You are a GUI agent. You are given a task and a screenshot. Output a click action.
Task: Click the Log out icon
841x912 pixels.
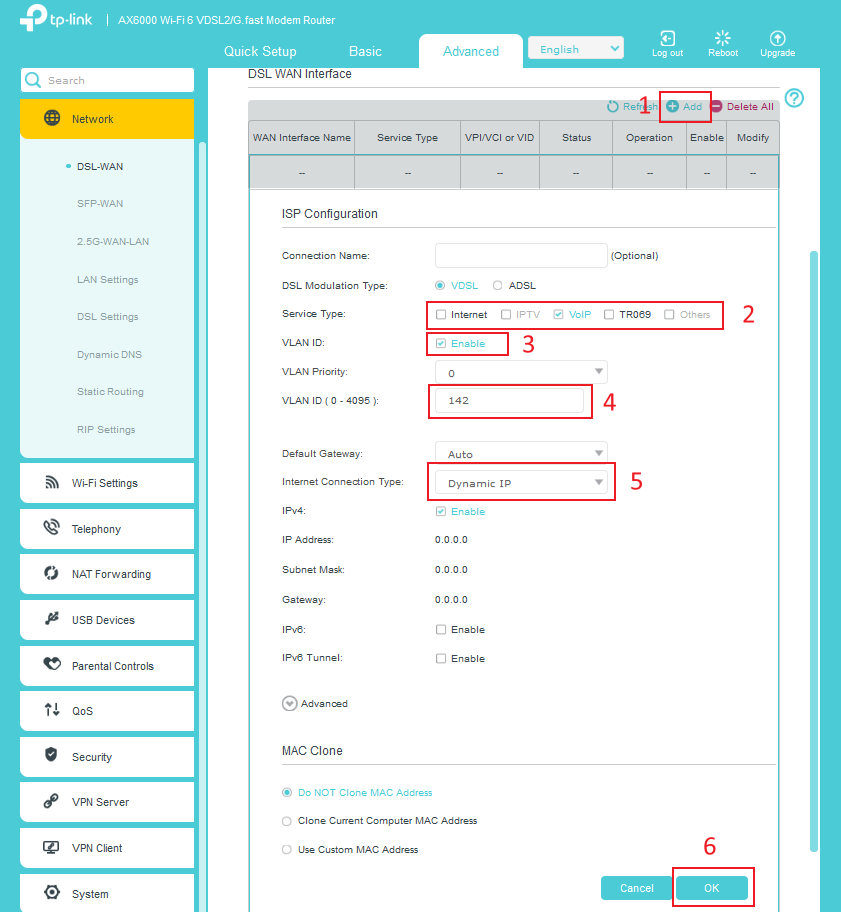tap(667, 40)
